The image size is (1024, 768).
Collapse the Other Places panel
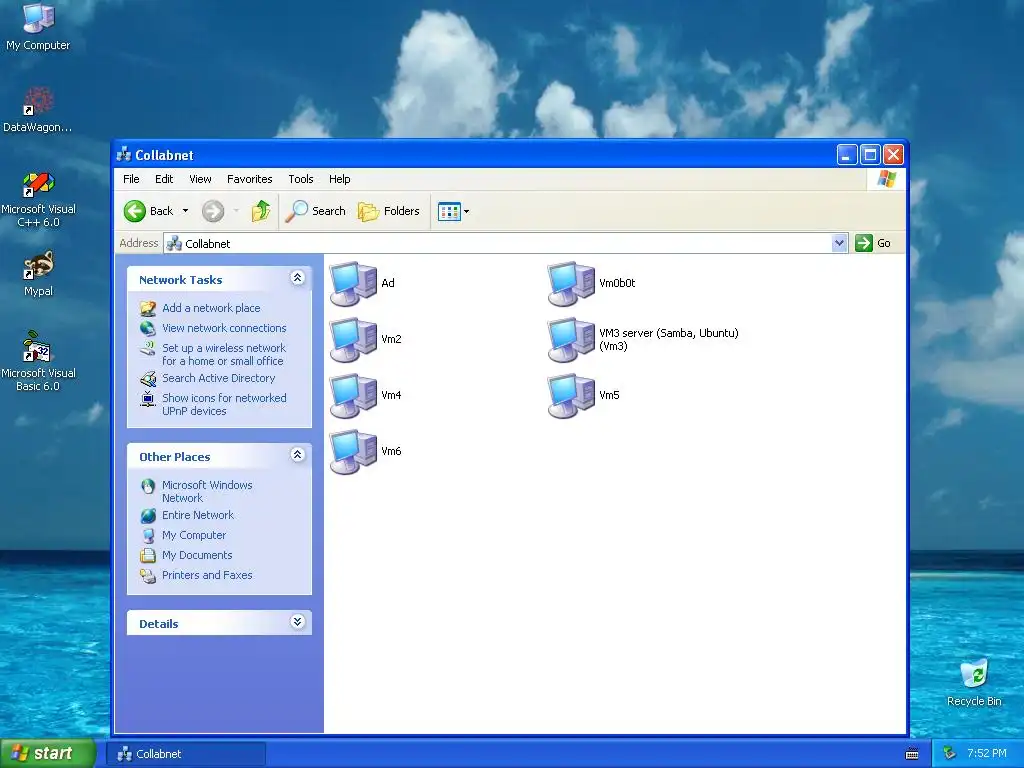click(297, 455)
